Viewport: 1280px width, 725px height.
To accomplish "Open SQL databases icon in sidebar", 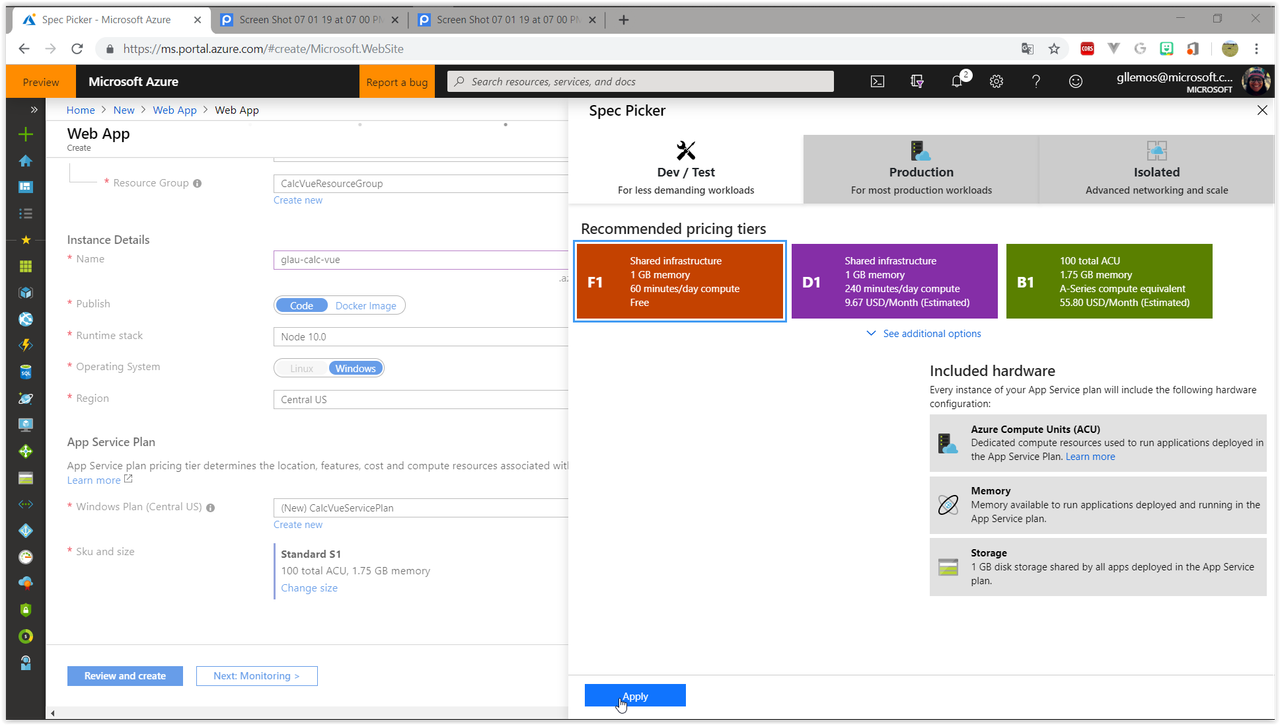I will 26,372.
